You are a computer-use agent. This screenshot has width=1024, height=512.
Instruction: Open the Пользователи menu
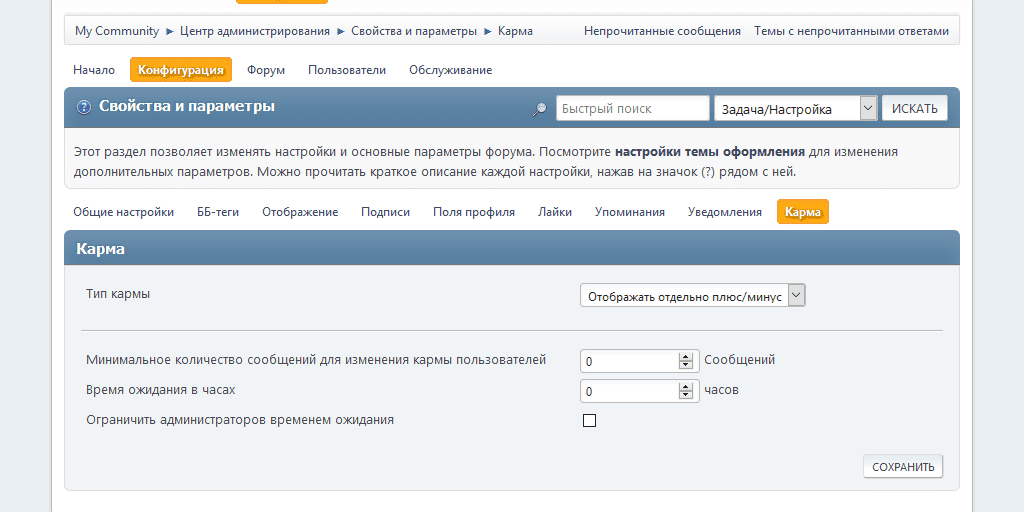[x=347, y=70]
